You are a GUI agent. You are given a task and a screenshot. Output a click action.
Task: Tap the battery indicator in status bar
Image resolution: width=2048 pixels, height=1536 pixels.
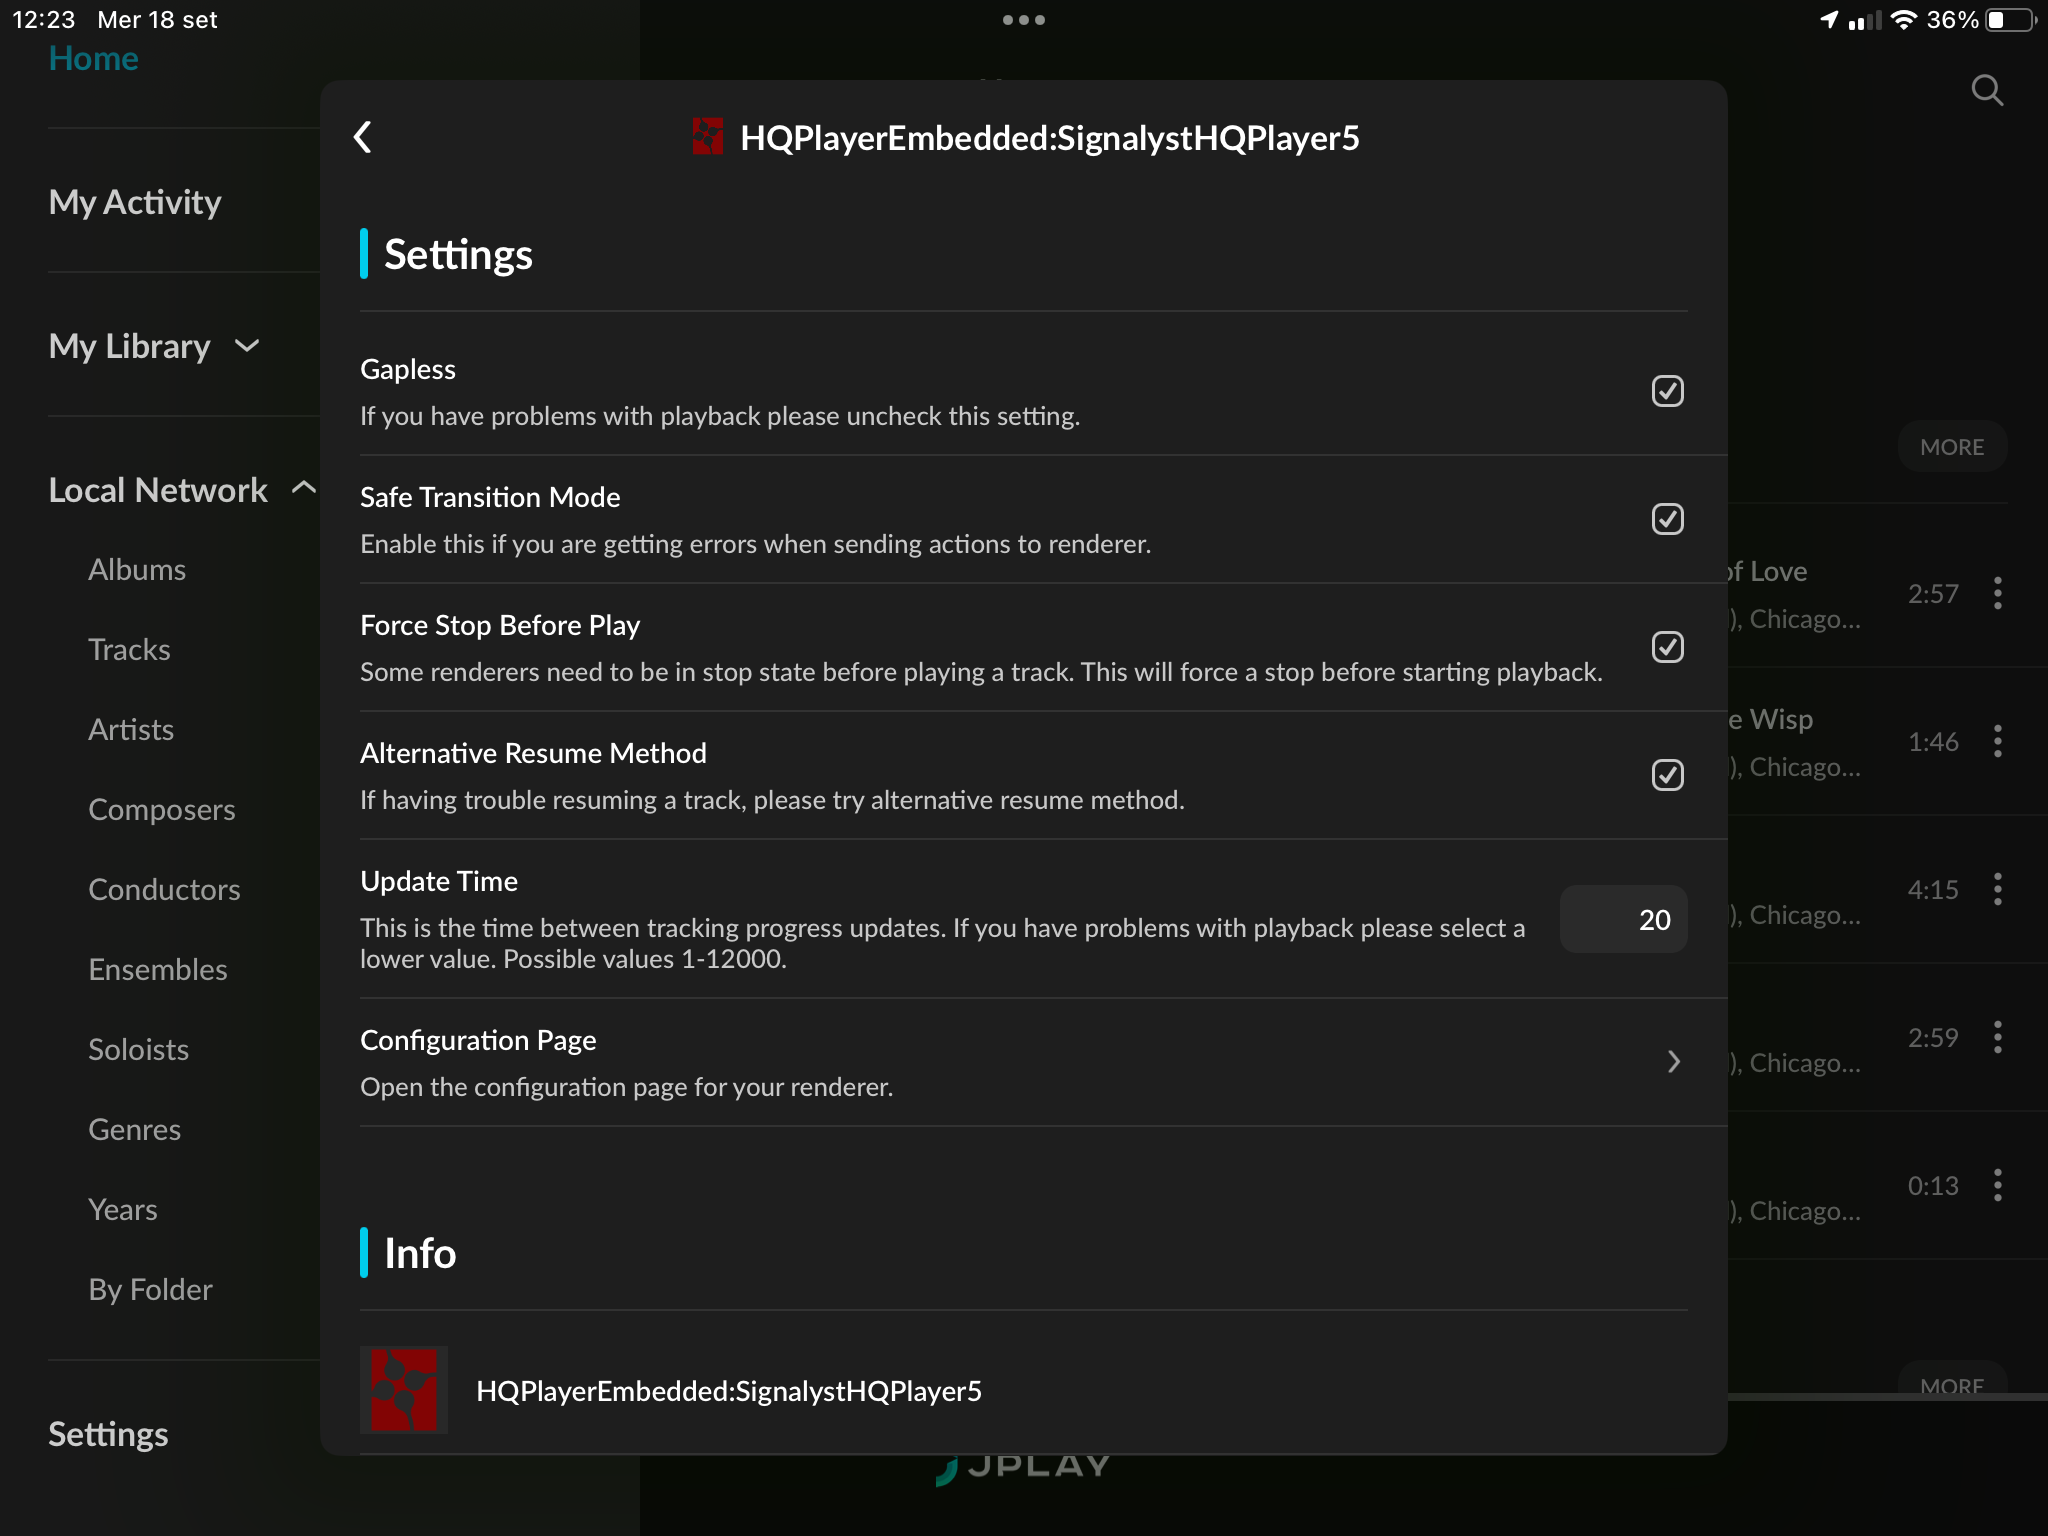click(x=2010, y=20)
